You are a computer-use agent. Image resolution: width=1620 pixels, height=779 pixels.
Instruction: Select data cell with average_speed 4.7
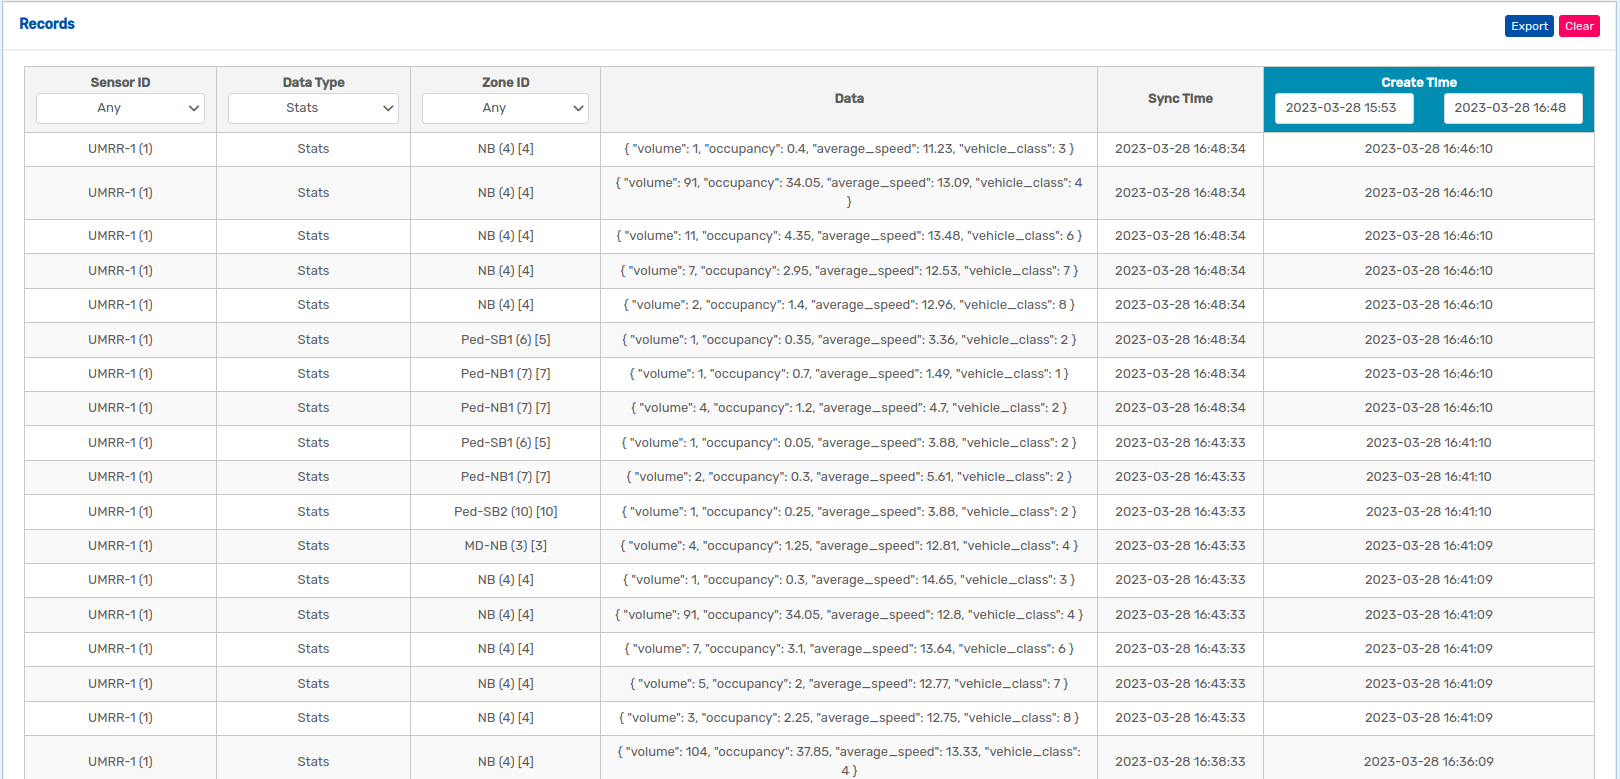849,408
